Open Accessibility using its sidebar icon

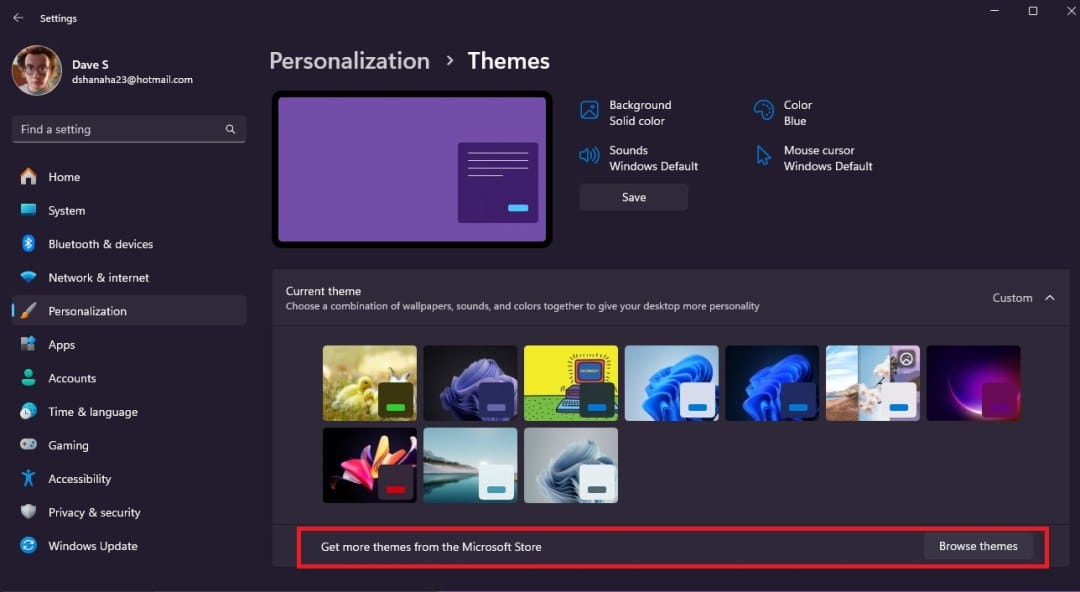28,478
